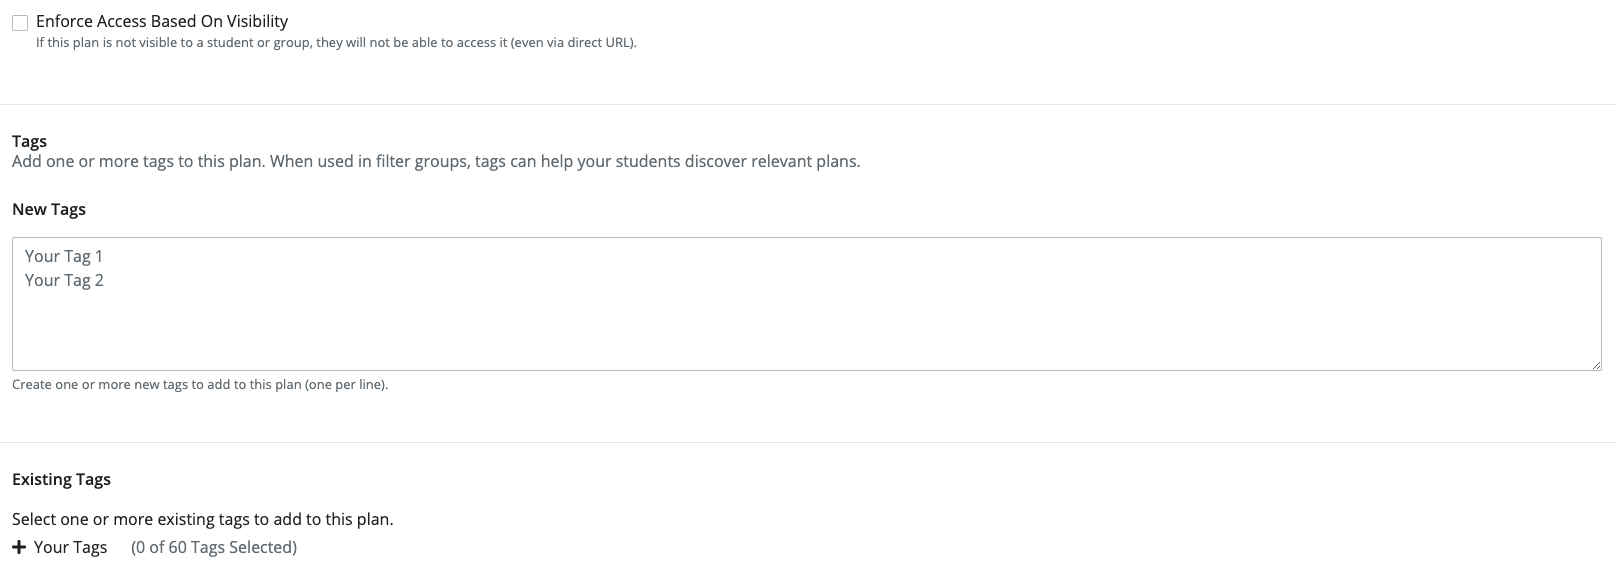The width and height of the screenshot is (1616, 575).
Task: Grab the New Tags textarea resize handle
Action: click(x=1596, y=365)
